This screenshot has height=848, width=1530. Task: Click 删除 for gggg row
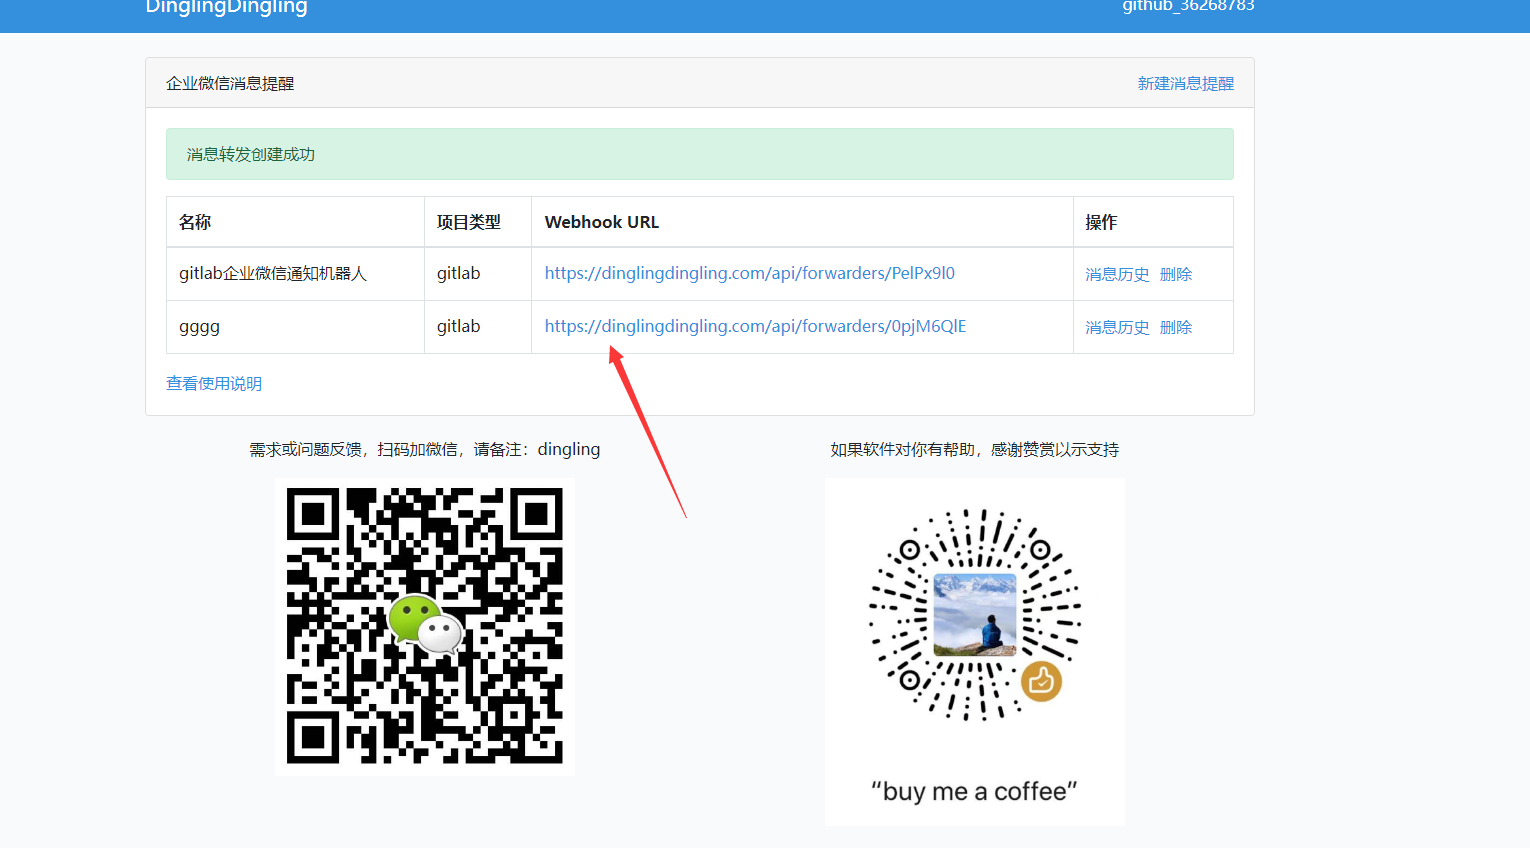[1176, 327]
